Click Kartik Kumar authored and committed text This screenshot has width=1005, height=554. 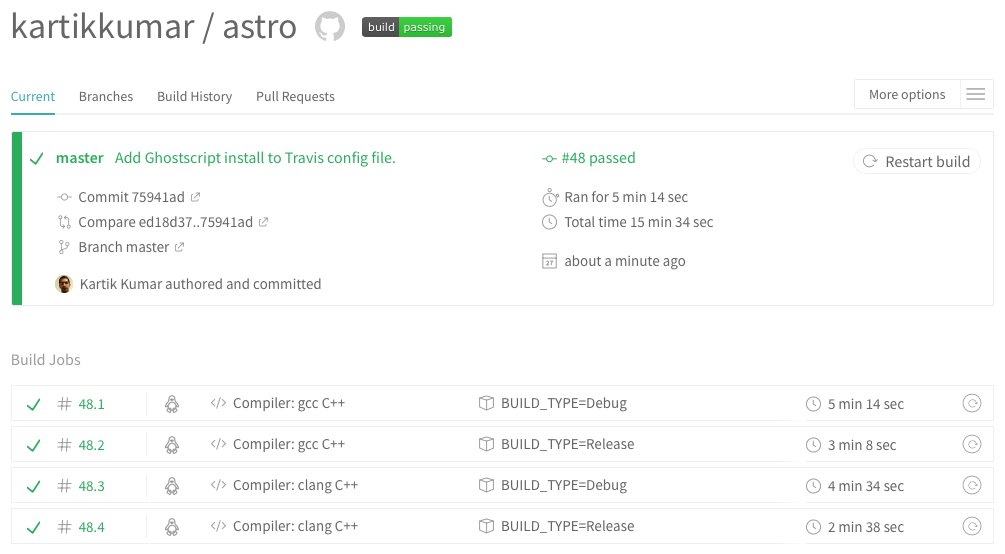(201, 284)
